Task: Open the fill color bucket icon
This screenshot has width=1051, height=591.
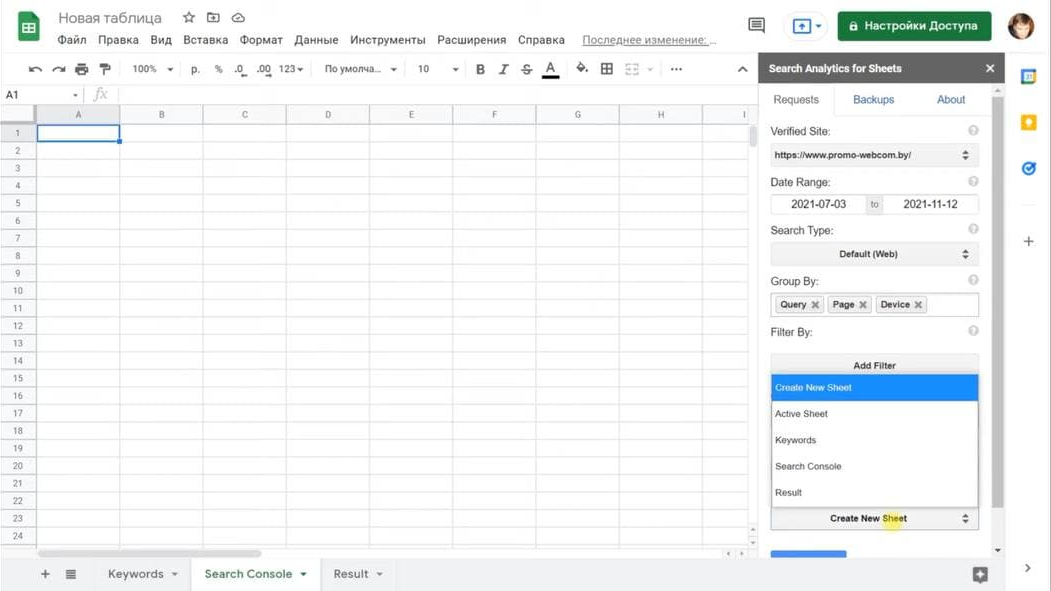Action: [582, 69]
